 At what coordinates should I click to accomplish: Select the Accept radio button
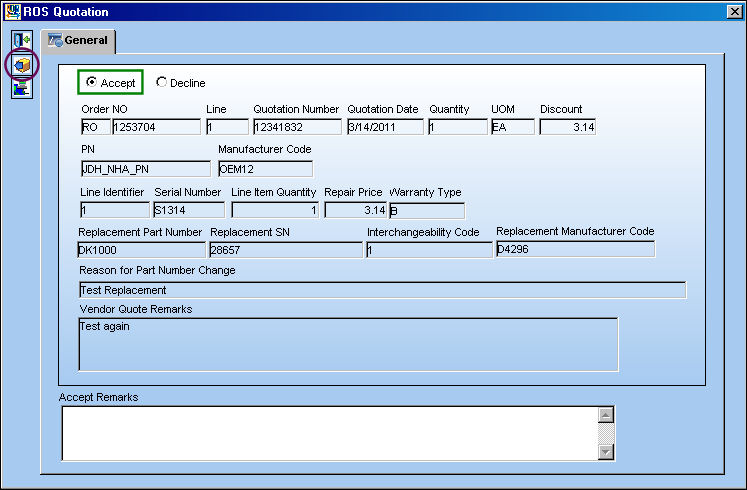pyautogui.click(x=91, y=82)
